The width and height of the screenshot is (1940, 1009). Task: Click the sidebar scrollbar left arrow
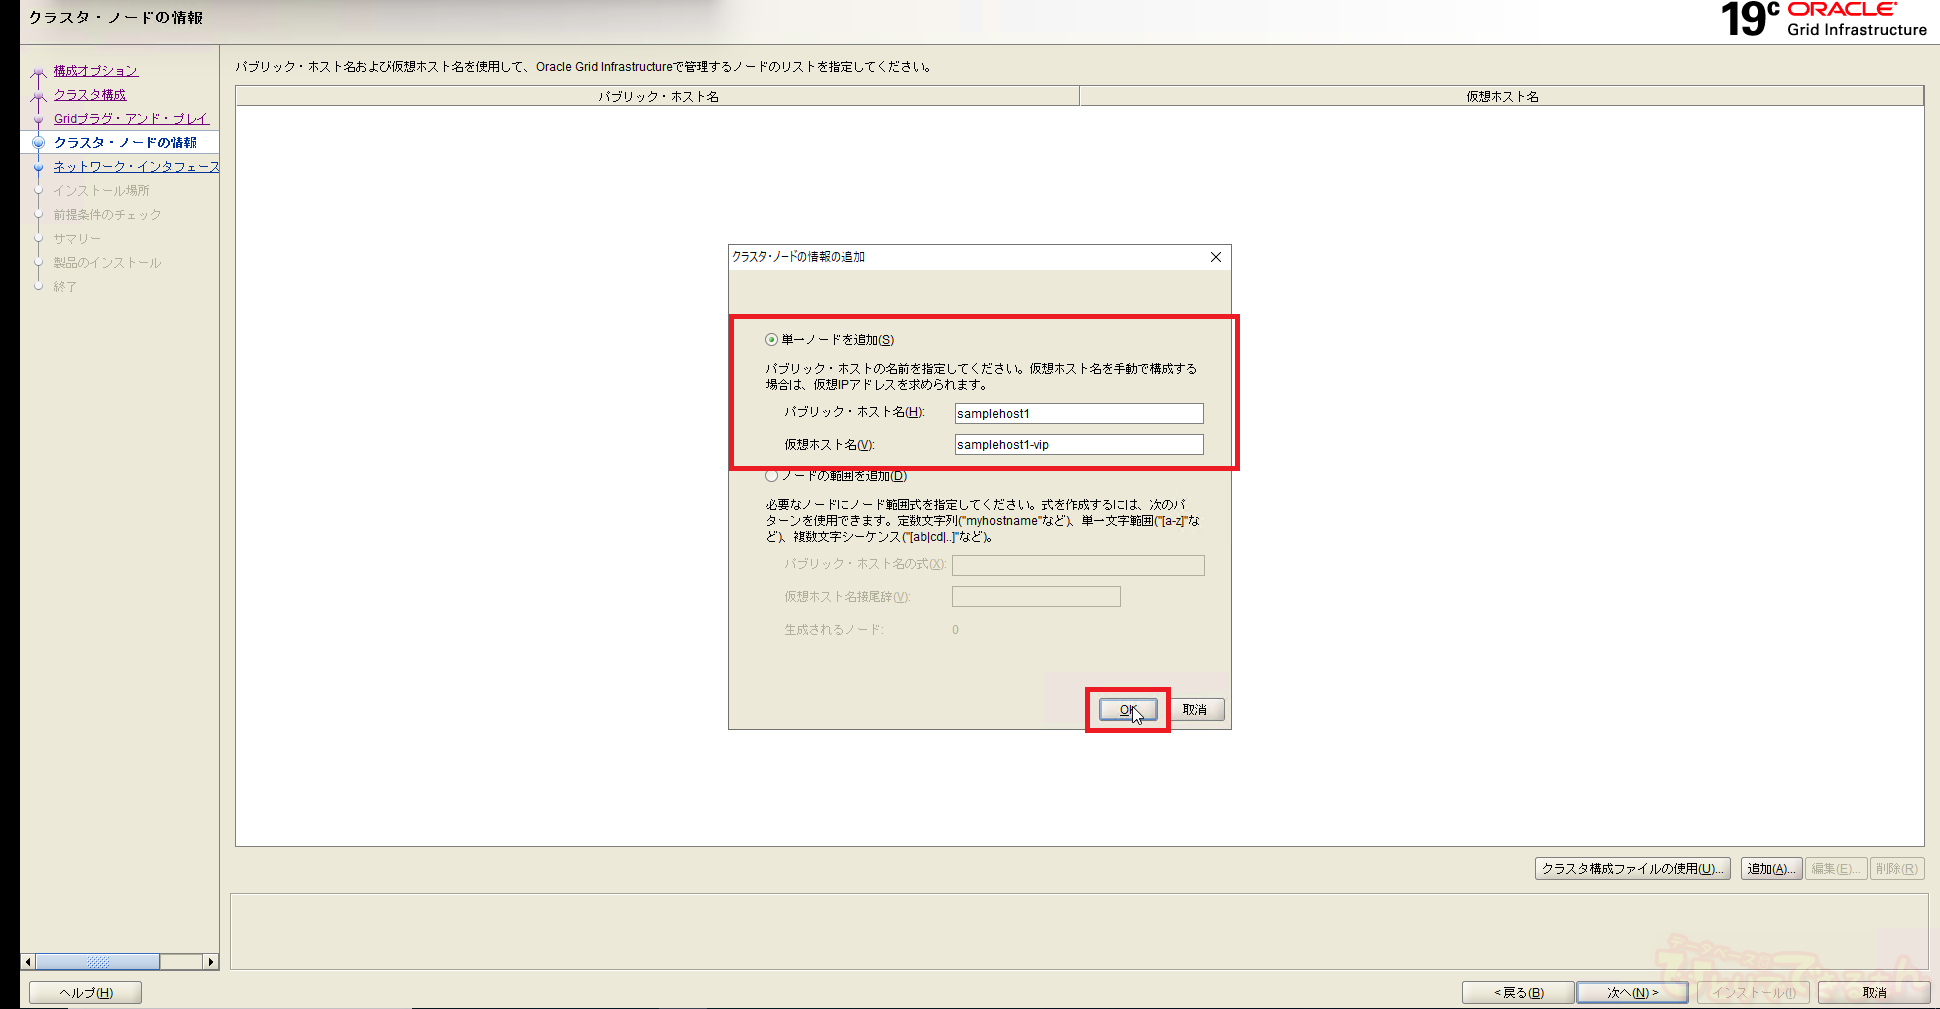pos(28,962)
